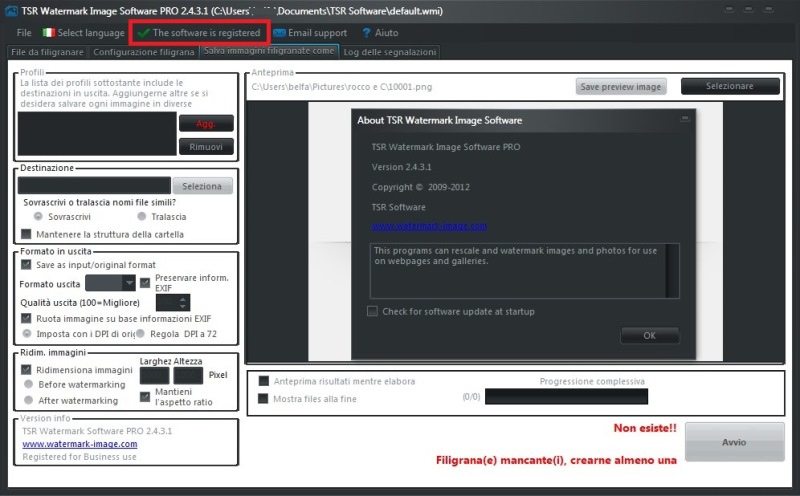Toggle Preservare inform. EXIF checkbox
This screenshot has height=496, width=800.
pos(145,283)
